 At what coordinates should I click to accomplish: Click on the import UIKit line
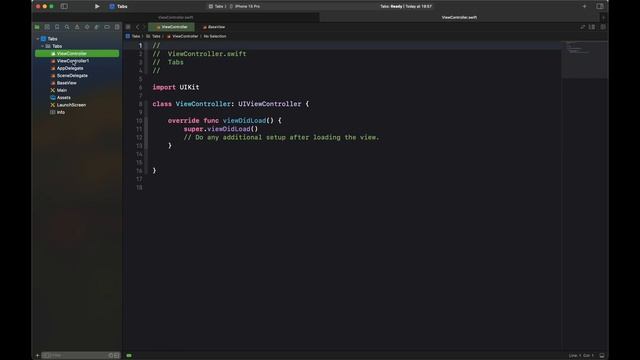(176, 87)
